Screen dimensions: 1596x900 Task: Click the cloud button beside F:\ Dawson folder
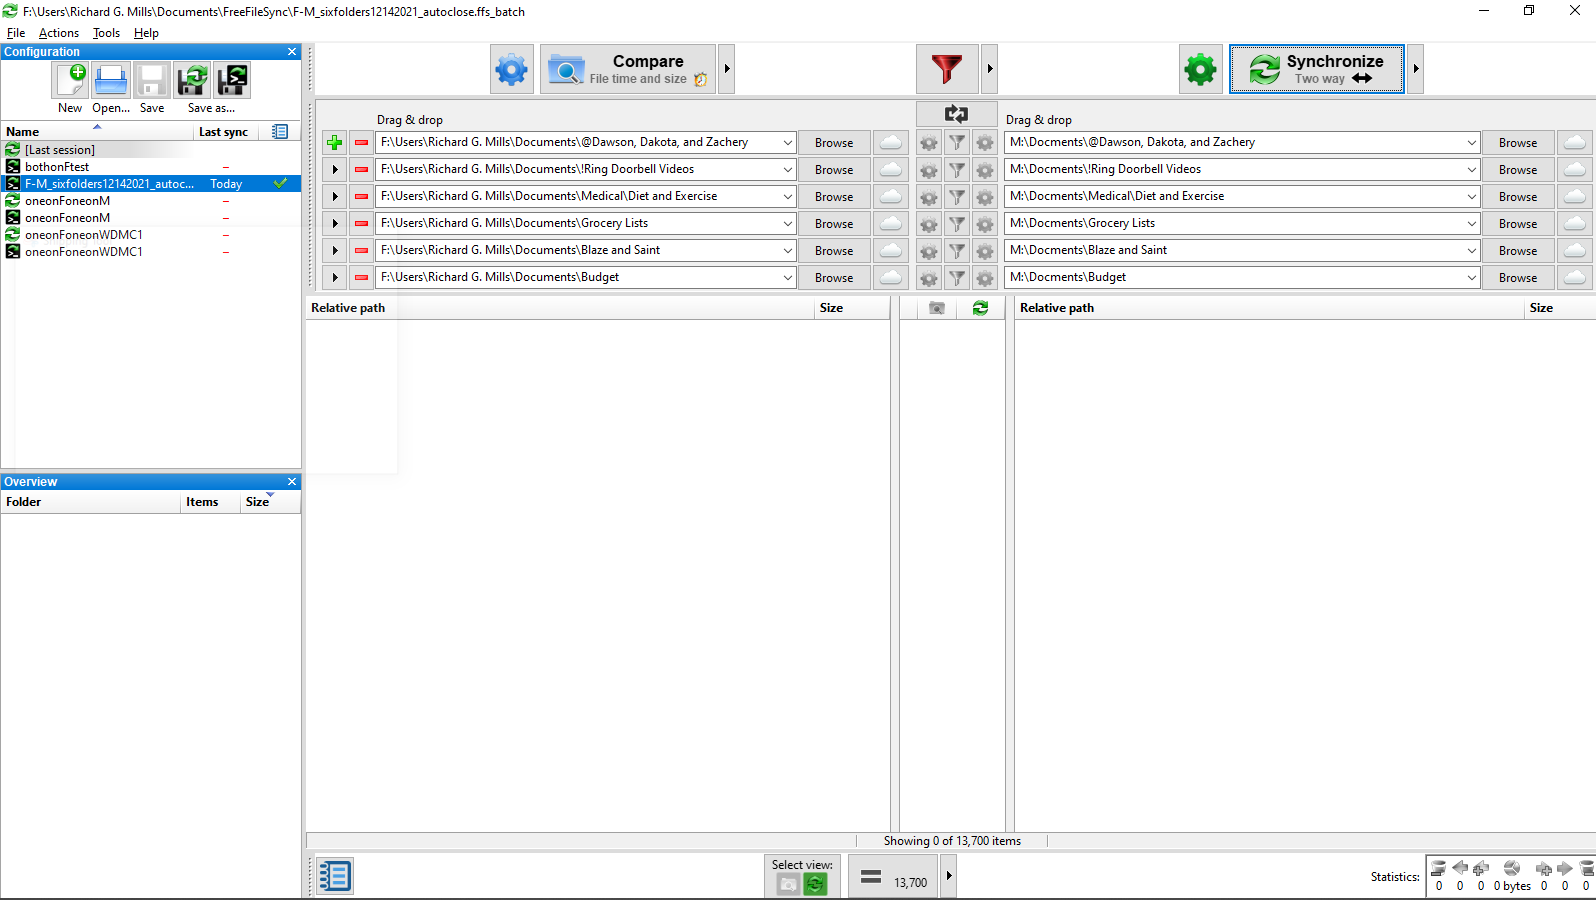coord(890,143)
